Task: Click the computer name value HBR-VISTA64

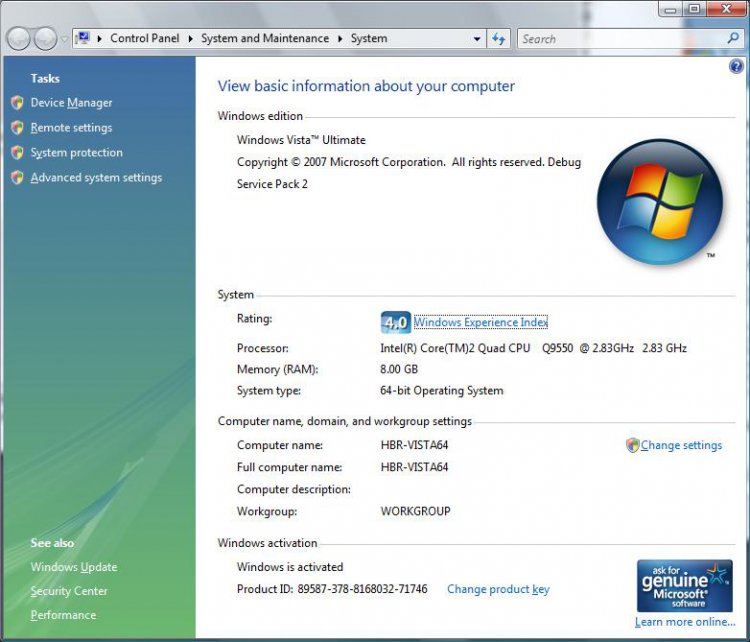Action: (414, 445)
